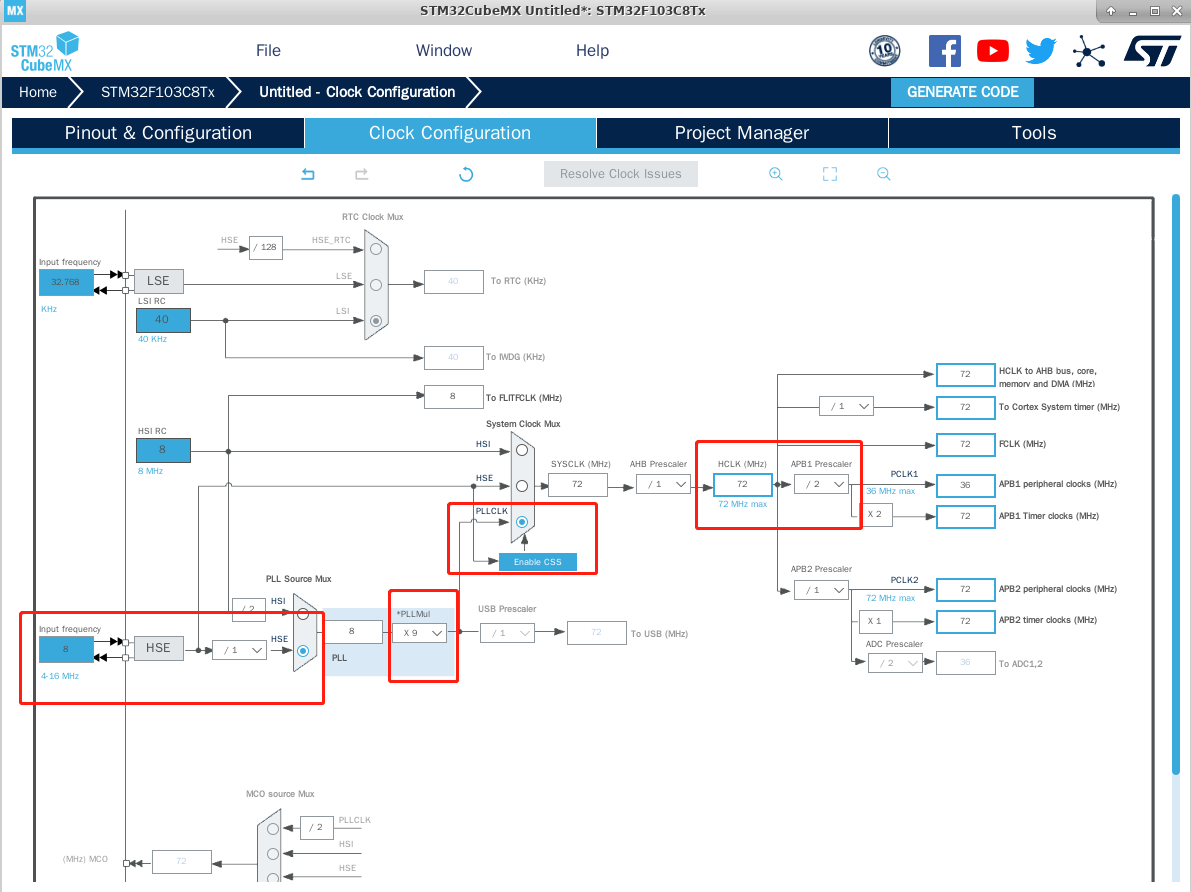
Task: Undo the last clock change
Action: (308, 174)
